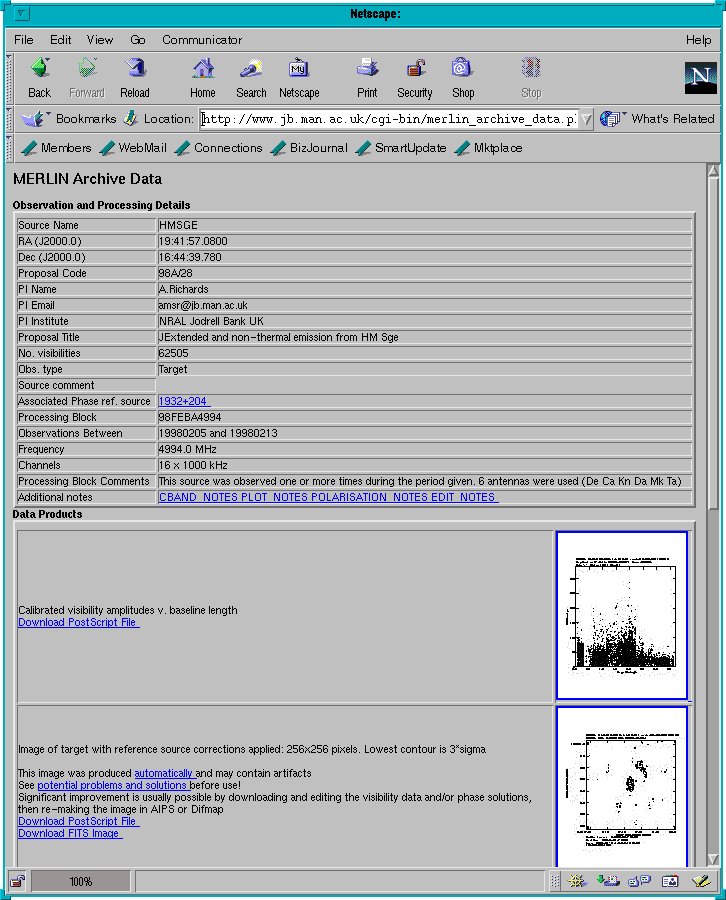Open What's Related panel
This screenshot has width=726, height=900.
(658, 119)
